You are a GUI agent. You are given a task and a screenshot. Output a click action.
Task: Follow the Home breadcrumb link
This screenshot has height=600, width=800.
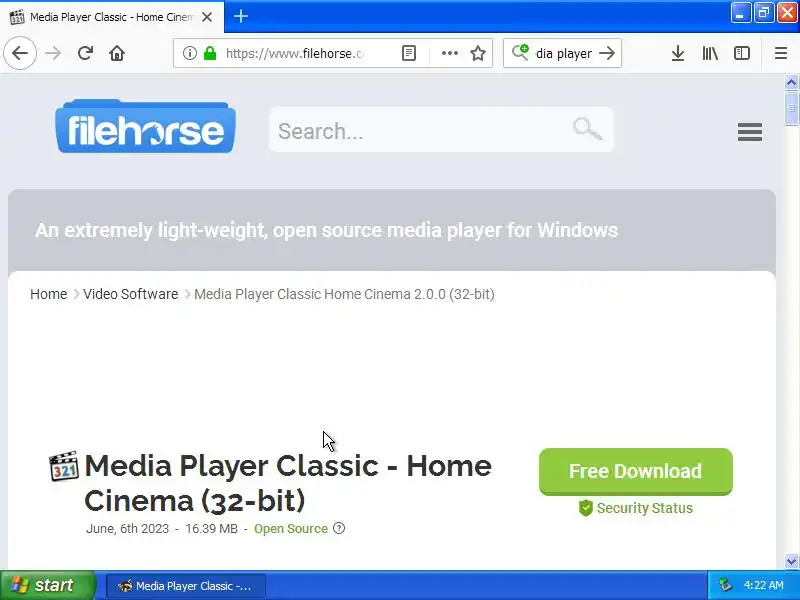click(48, 294)
